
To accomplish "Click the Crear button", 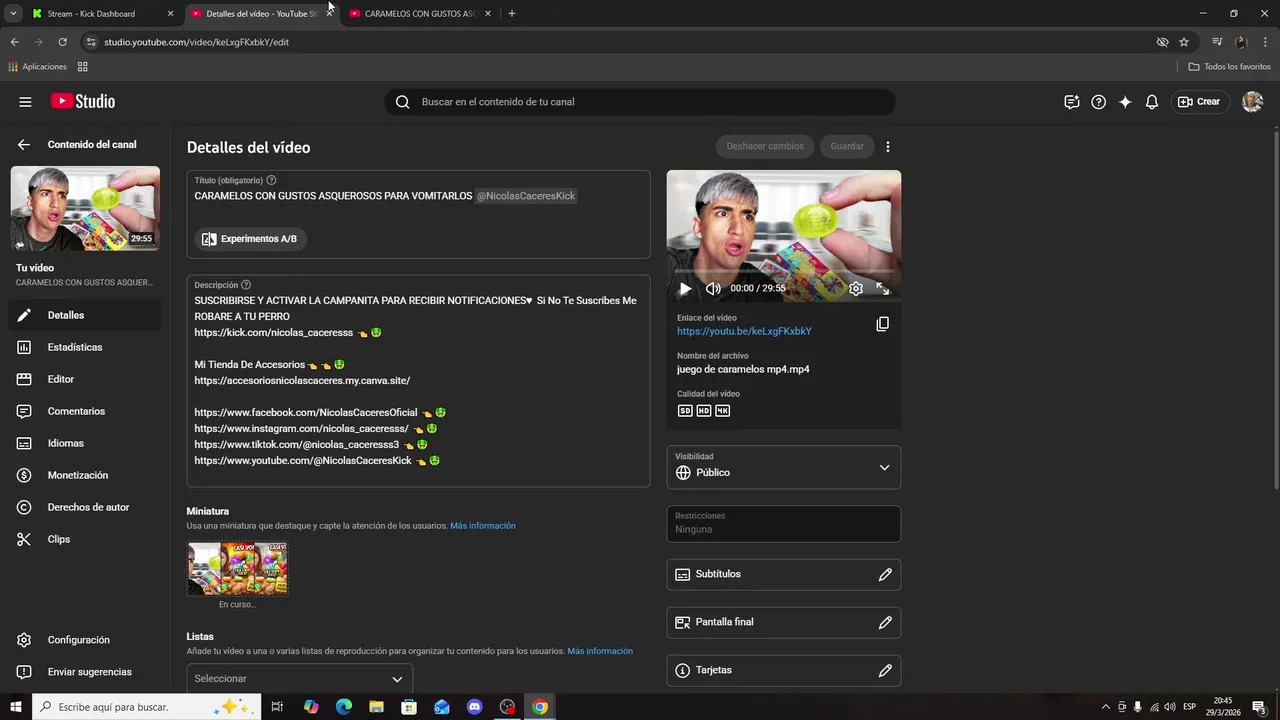I will point(1200,102).
